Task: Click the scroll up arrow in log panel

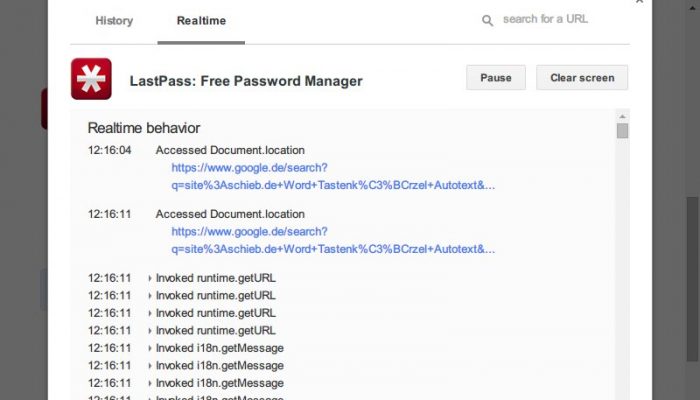Action: [x=622, y=117]
